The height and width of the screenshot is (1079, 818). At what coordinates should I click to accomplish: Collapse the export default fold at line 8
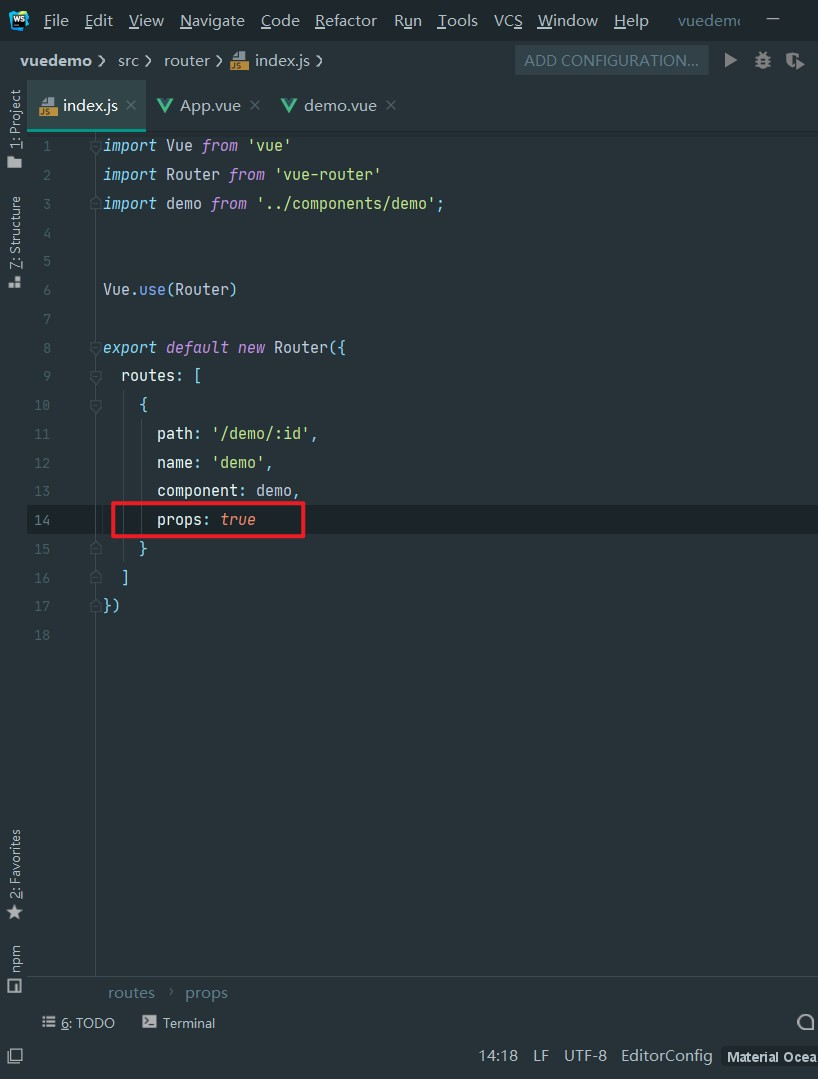point(96,348)
